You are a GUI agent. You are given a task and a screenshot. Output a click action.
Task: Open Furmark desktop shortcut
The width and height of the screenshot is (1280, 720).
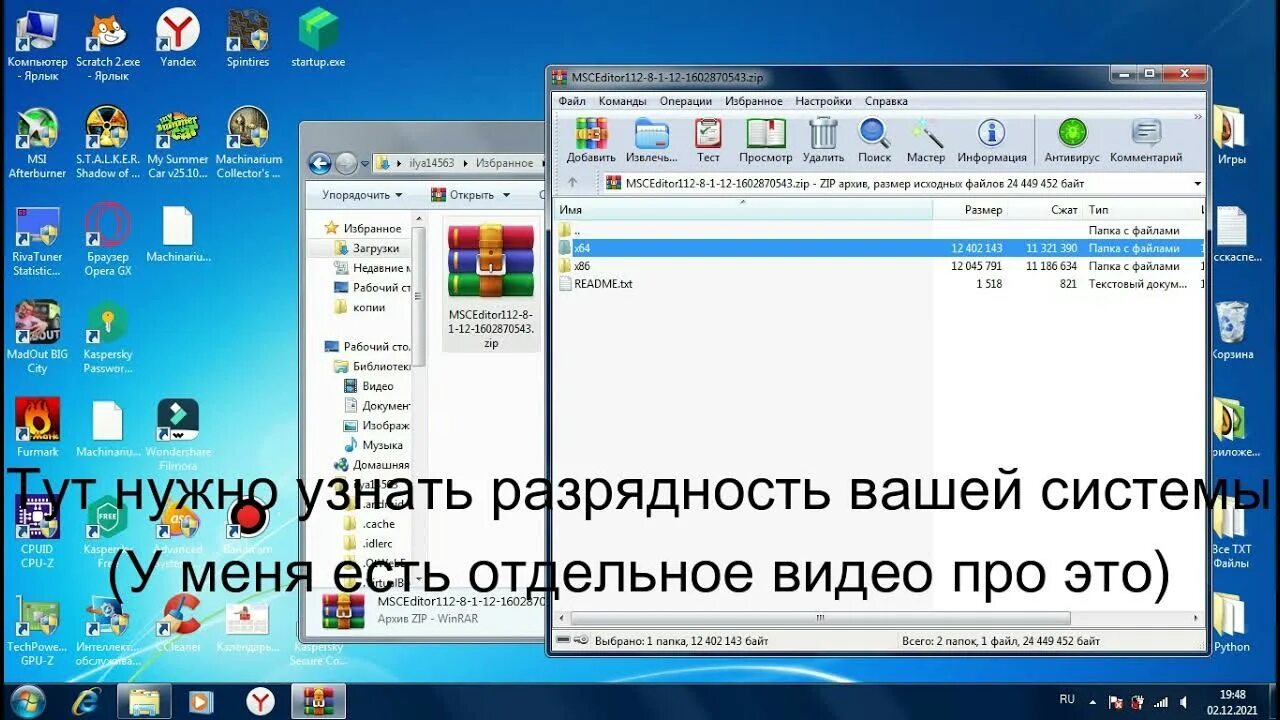click(x=37, y=428)
